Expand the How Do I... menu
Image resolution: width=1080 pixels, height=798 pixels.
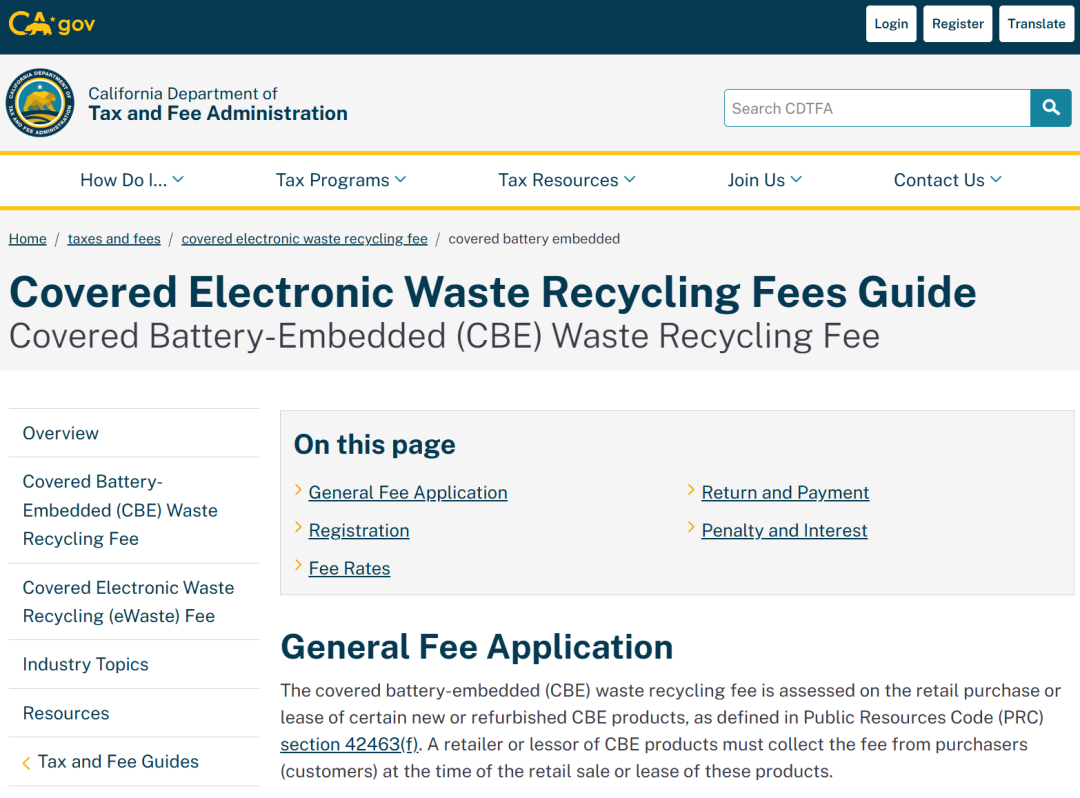pyautogui.click(x=132, y=180)
